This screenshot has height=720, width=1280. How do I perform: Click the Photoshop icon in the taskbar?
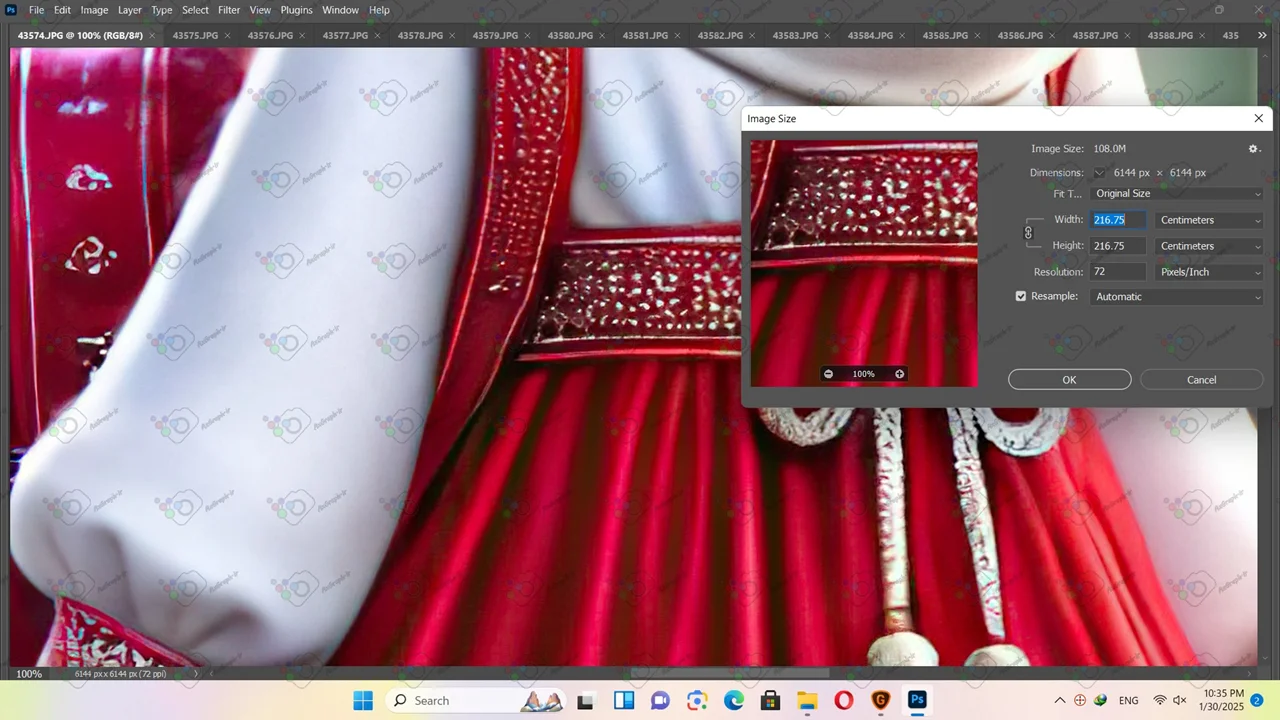[x=917, y=700]
